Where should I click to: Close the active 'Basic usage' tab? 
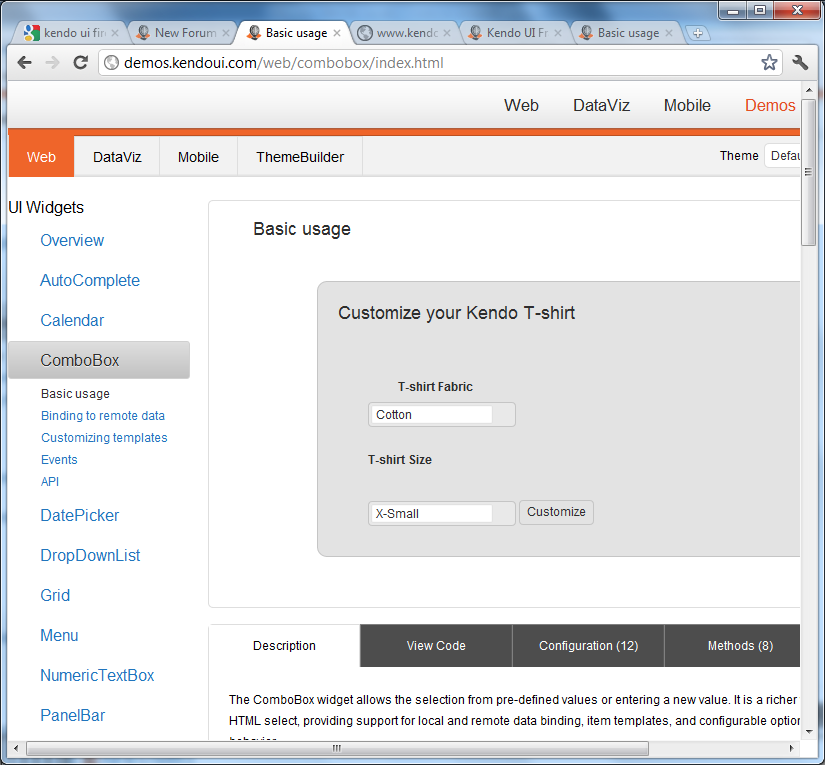pyautogui.click(x=337, y=33)
